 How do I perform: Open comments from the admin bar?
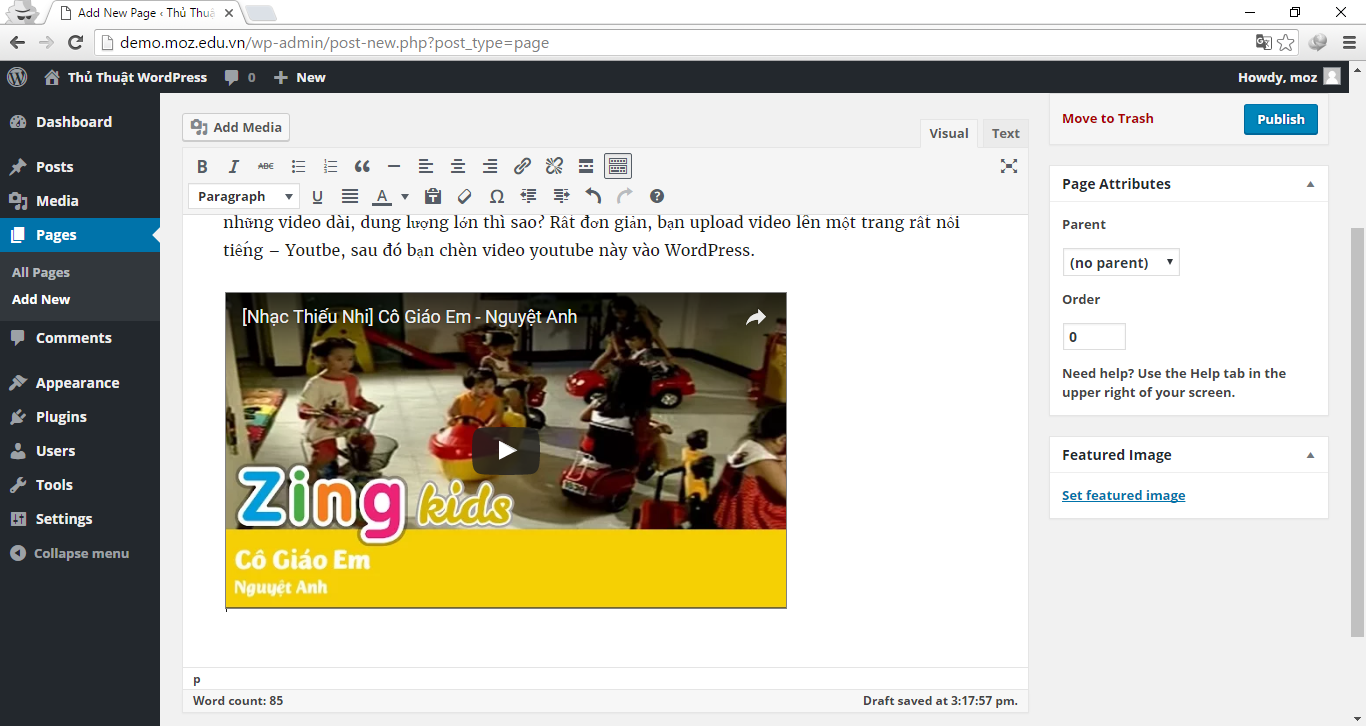tap(240, 77)
